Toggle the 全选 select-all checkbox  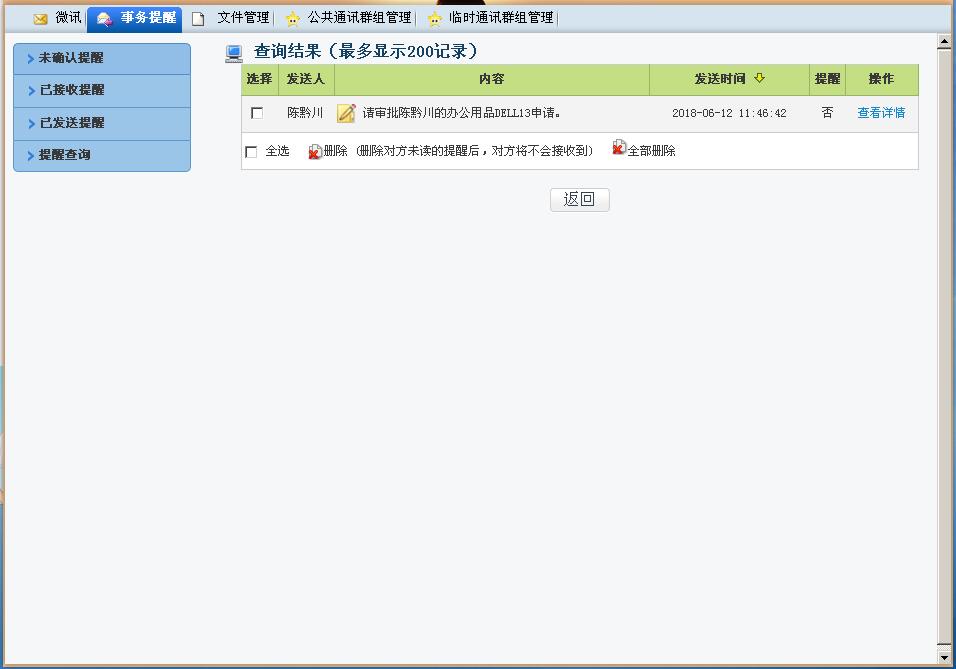point(251,152)
